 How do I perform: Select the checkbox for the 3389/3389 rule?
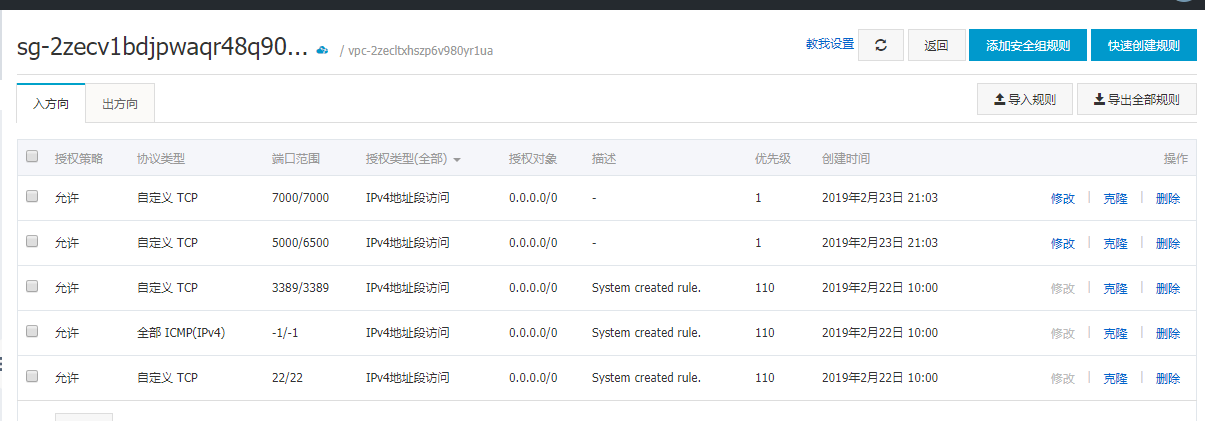click(x=32, y=287)
